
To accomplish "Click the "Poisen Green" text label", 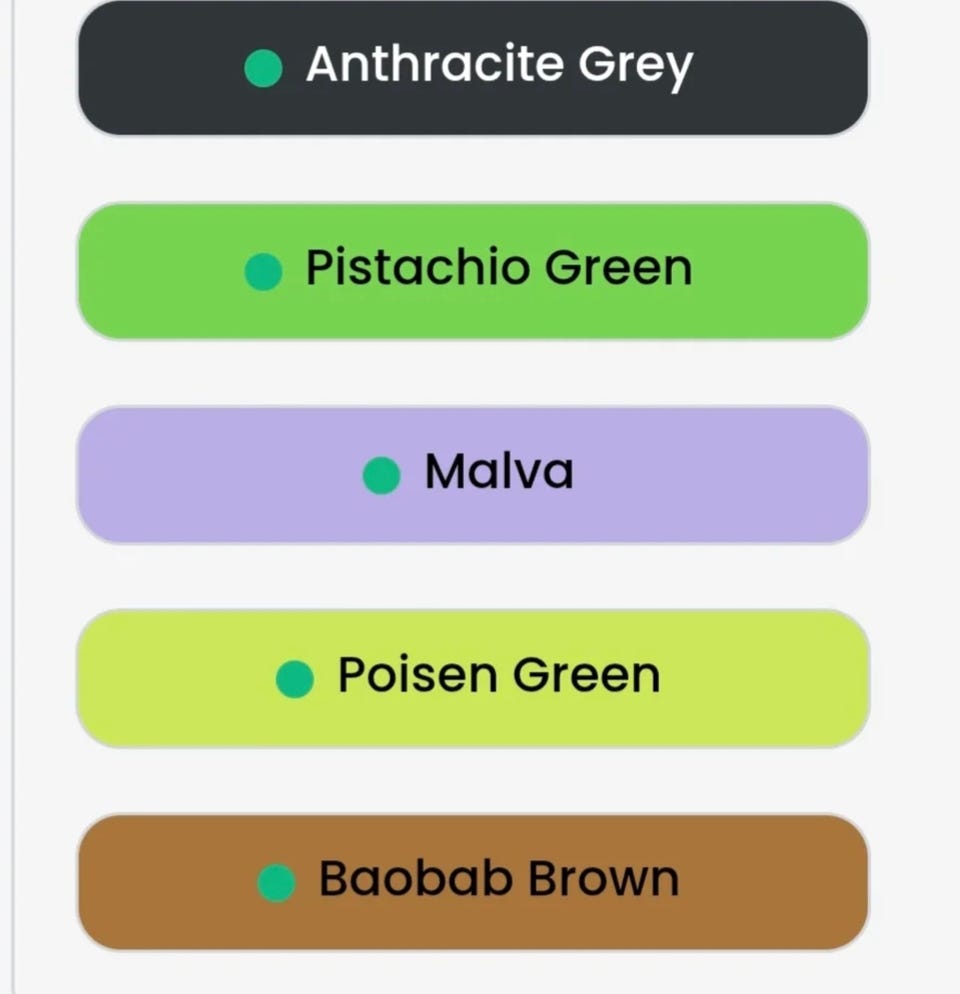I will tap(499, 676).
